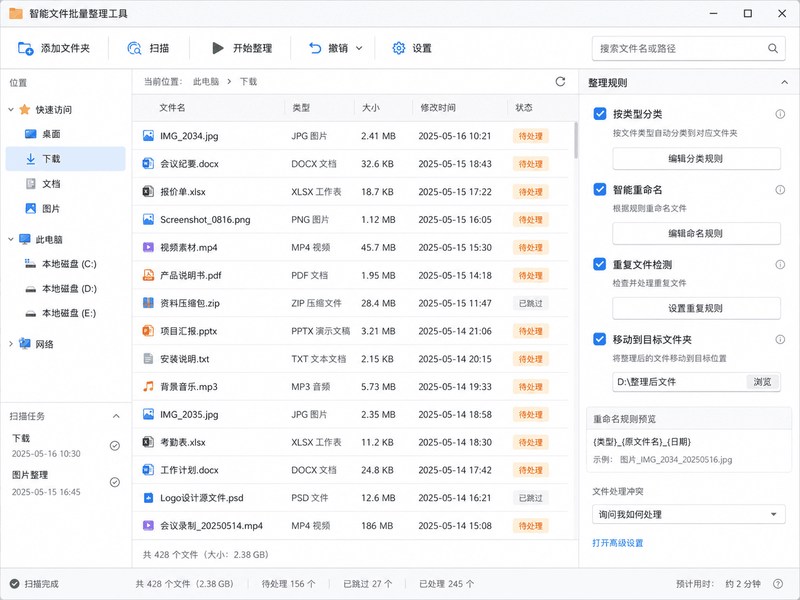The height and width of the screenshot is (600, 800).
Task: Click 待处理 156 个 in status bar
Action: click(288, 584)
